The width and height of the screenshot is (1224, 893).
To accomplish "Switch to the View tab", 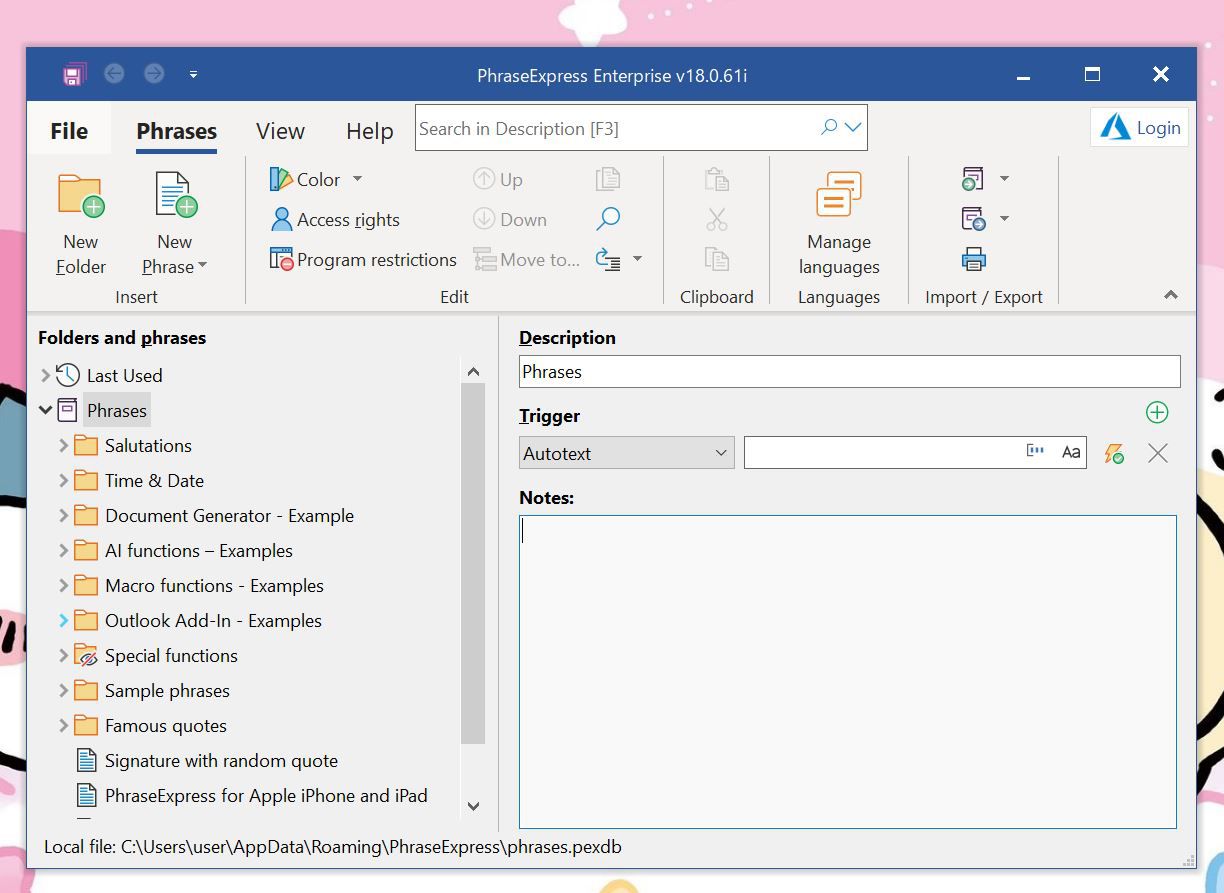I will (280, 131).
